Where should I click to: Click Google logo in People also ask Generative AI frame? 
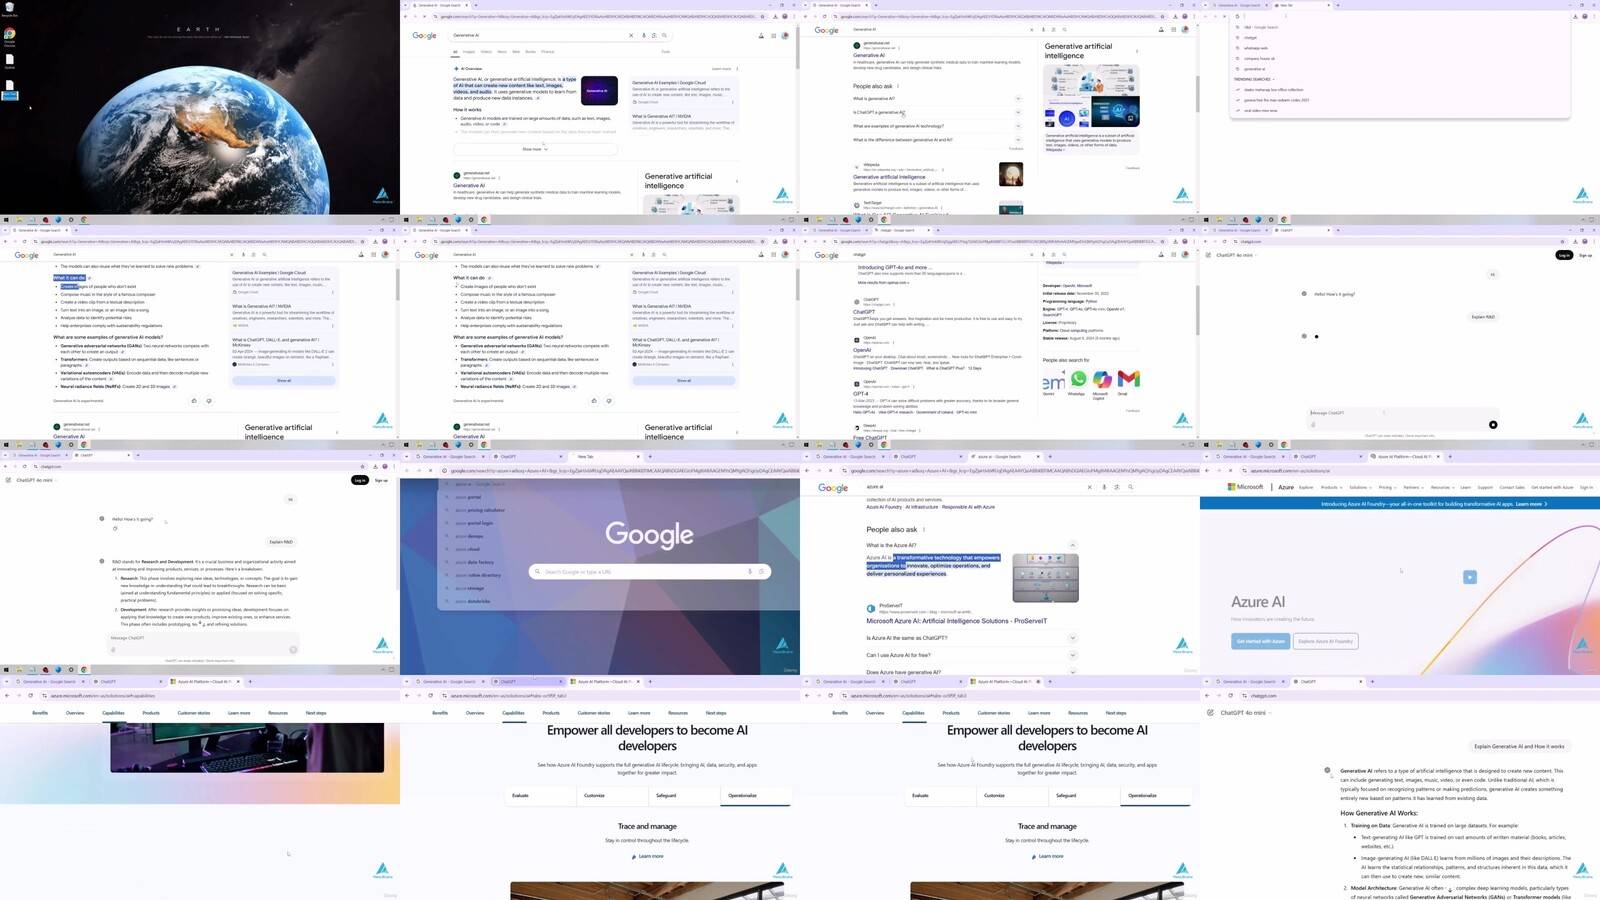[826, 30]
